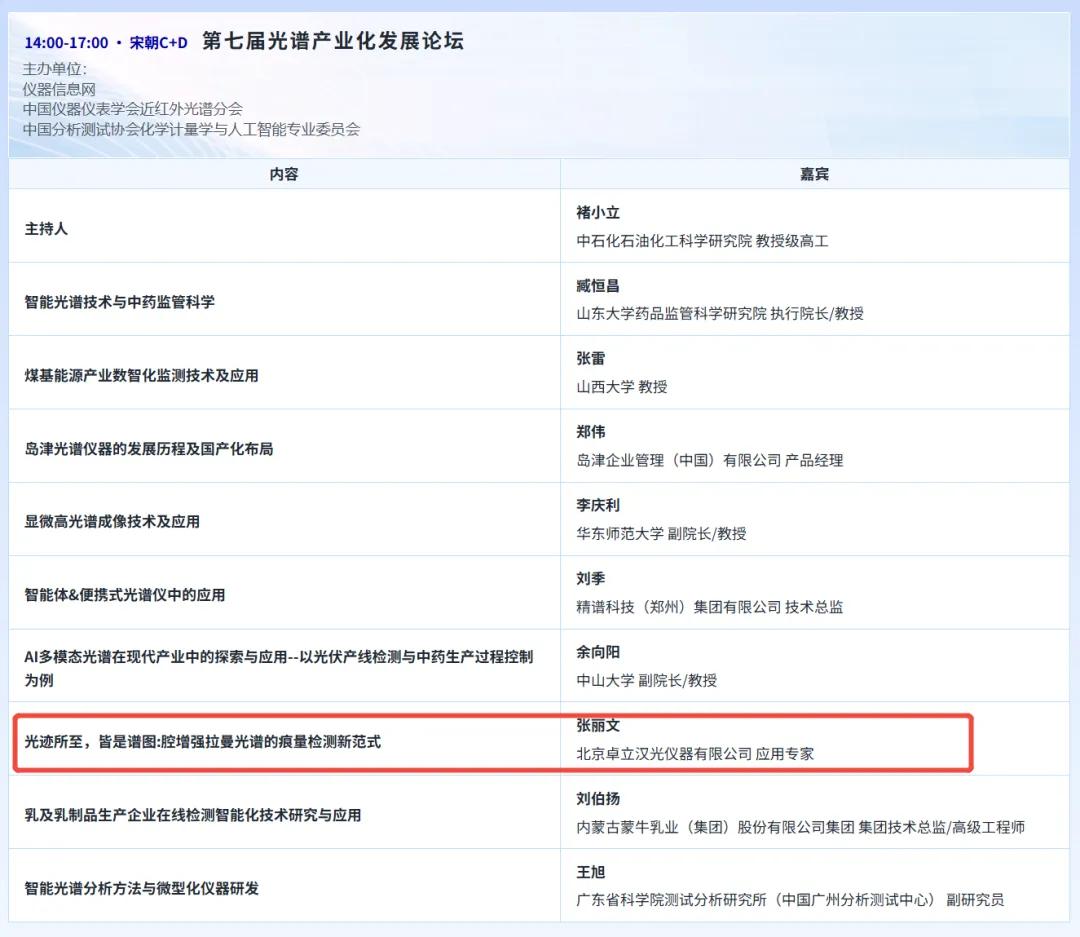Open talk 煤基能源产业数智化监测技术及应用
This screenshot has height=937, width=1080.
click(x=141, y=375)
